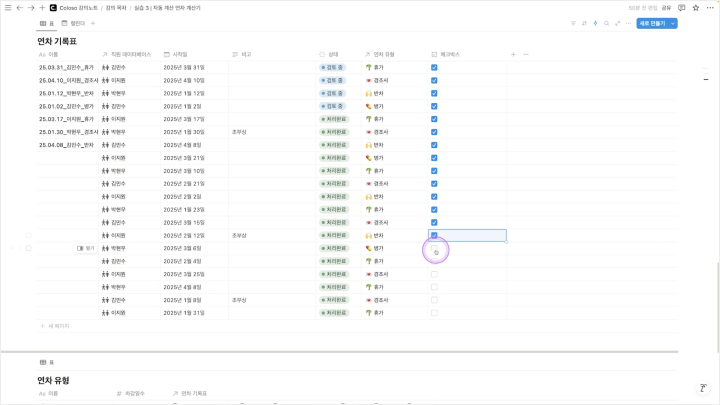Uncheck checkbox for 25.01.02 김민수 row
The height and width of the screenshot is (405, 720).
pyautogui.click(x=434, y=106)
